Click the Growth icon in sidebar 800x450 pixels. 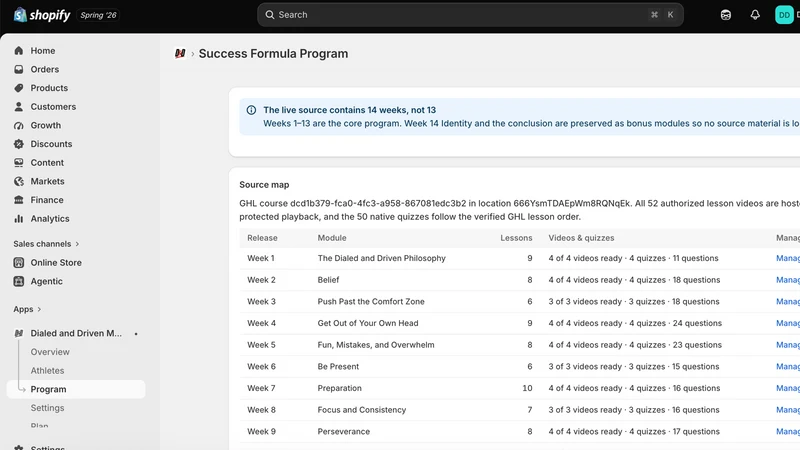pos(19,125)
